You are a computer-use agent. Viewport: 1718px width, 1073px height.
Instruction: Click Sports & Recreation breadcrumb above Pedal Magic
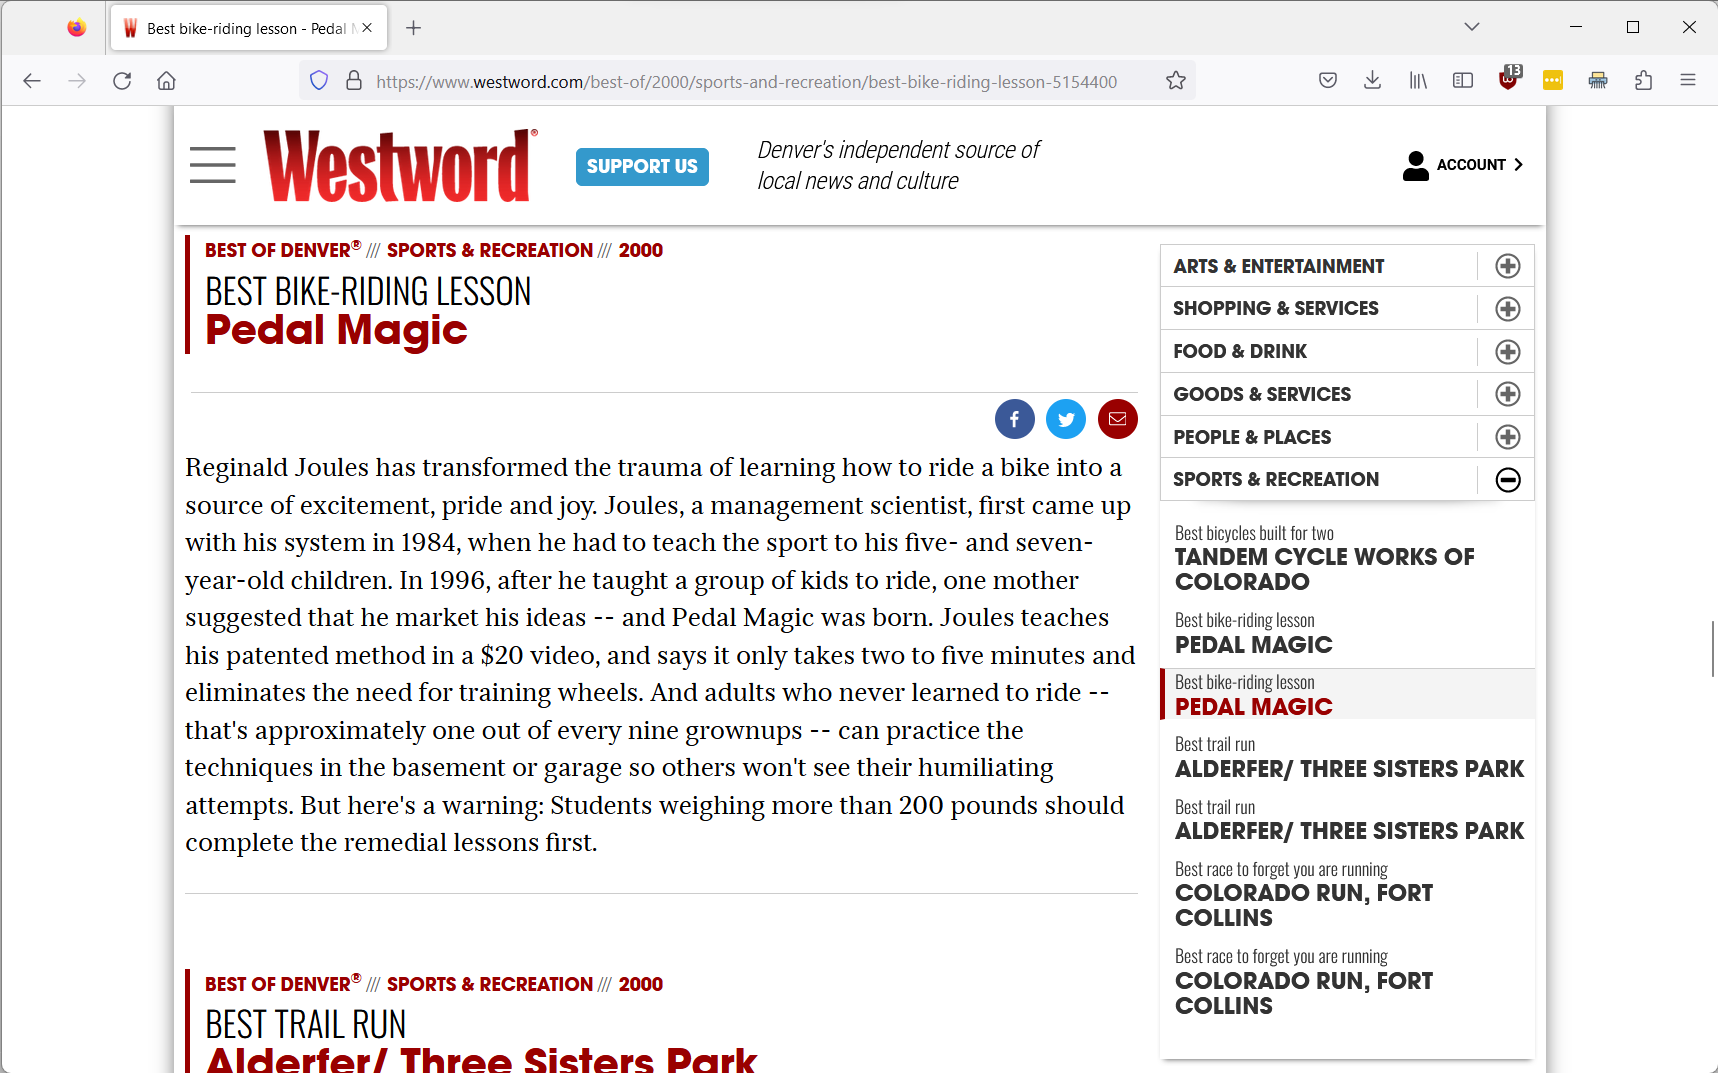pyautogui.click(x=490, y=250)
